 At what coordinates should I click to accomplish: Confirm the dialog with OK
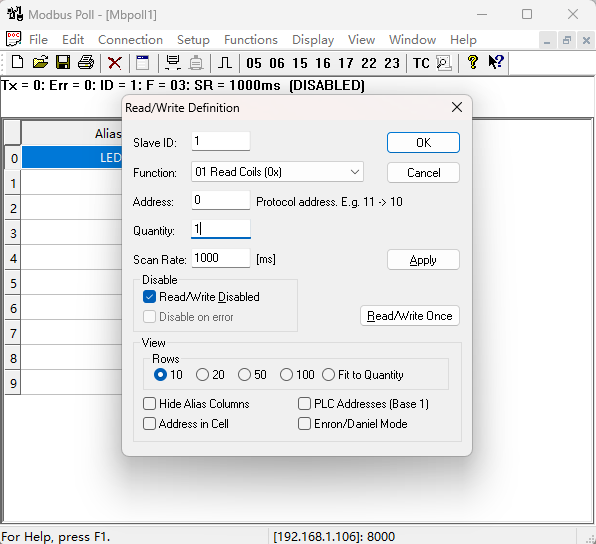[x=423, y=143]
